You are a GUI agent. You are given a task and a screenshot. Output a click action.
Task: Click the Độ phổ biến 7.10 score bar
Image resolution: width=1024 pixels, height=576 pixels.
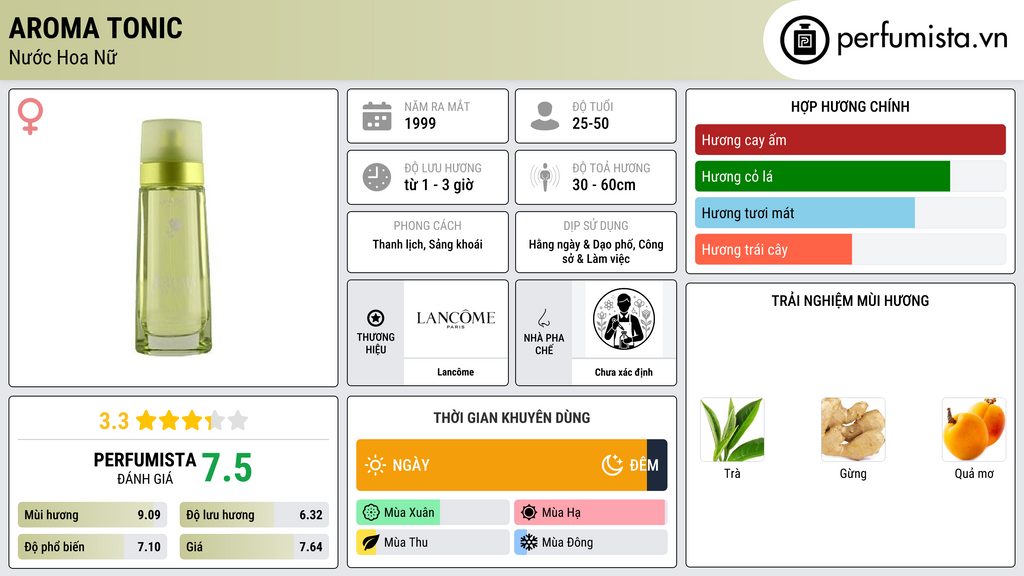[92, 547]
